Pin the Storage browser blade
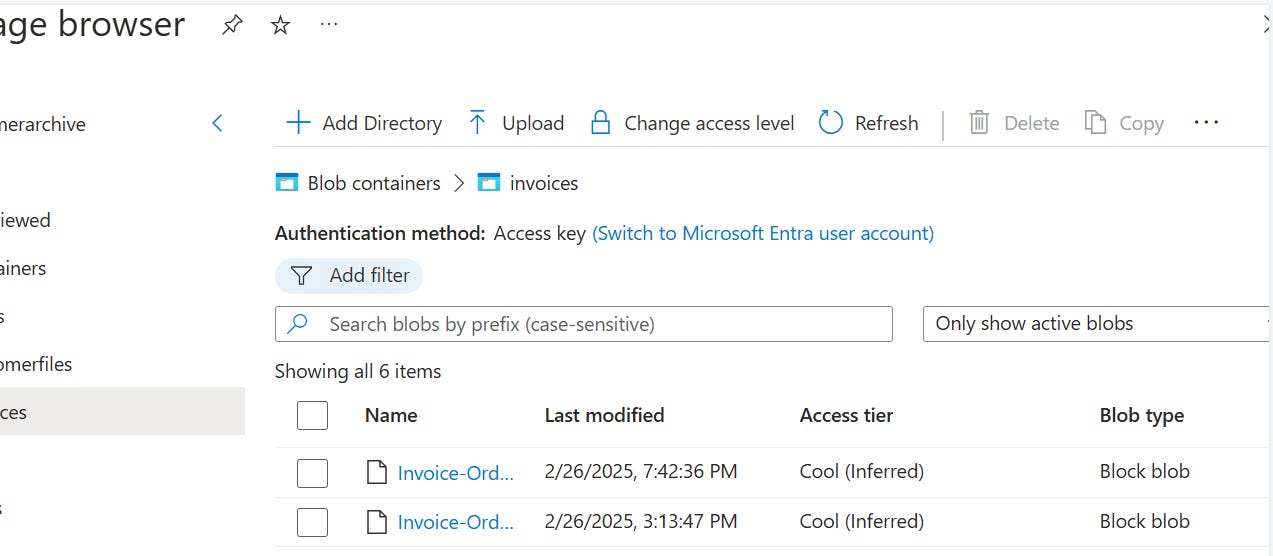 point(232,26)
